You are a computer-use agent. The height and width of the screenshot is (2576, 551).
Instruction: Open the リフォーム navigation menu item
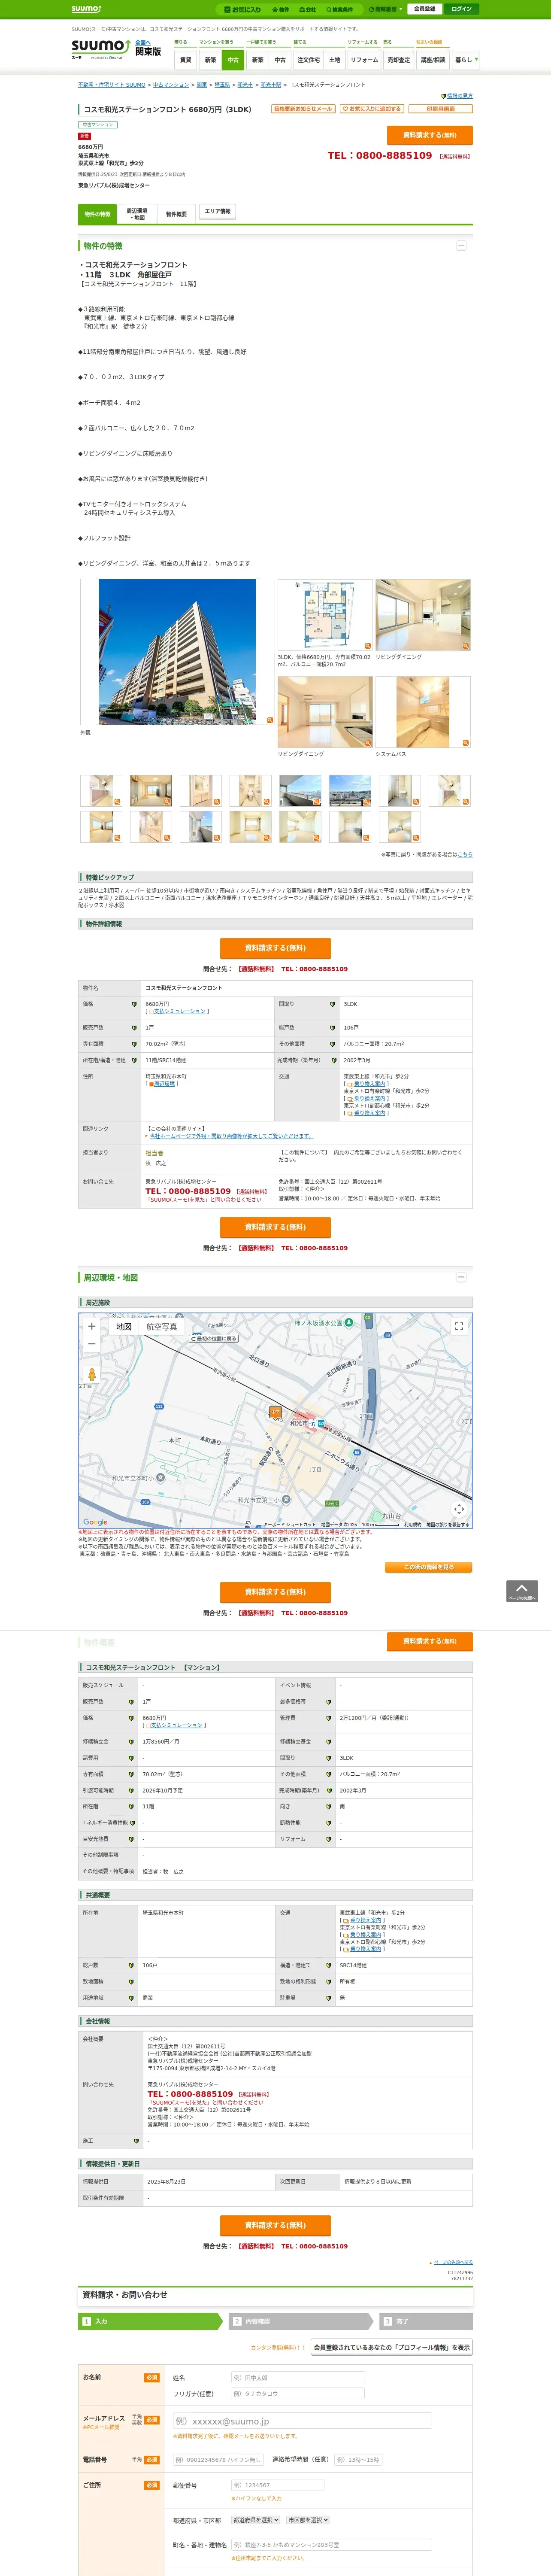coord(364,60)
